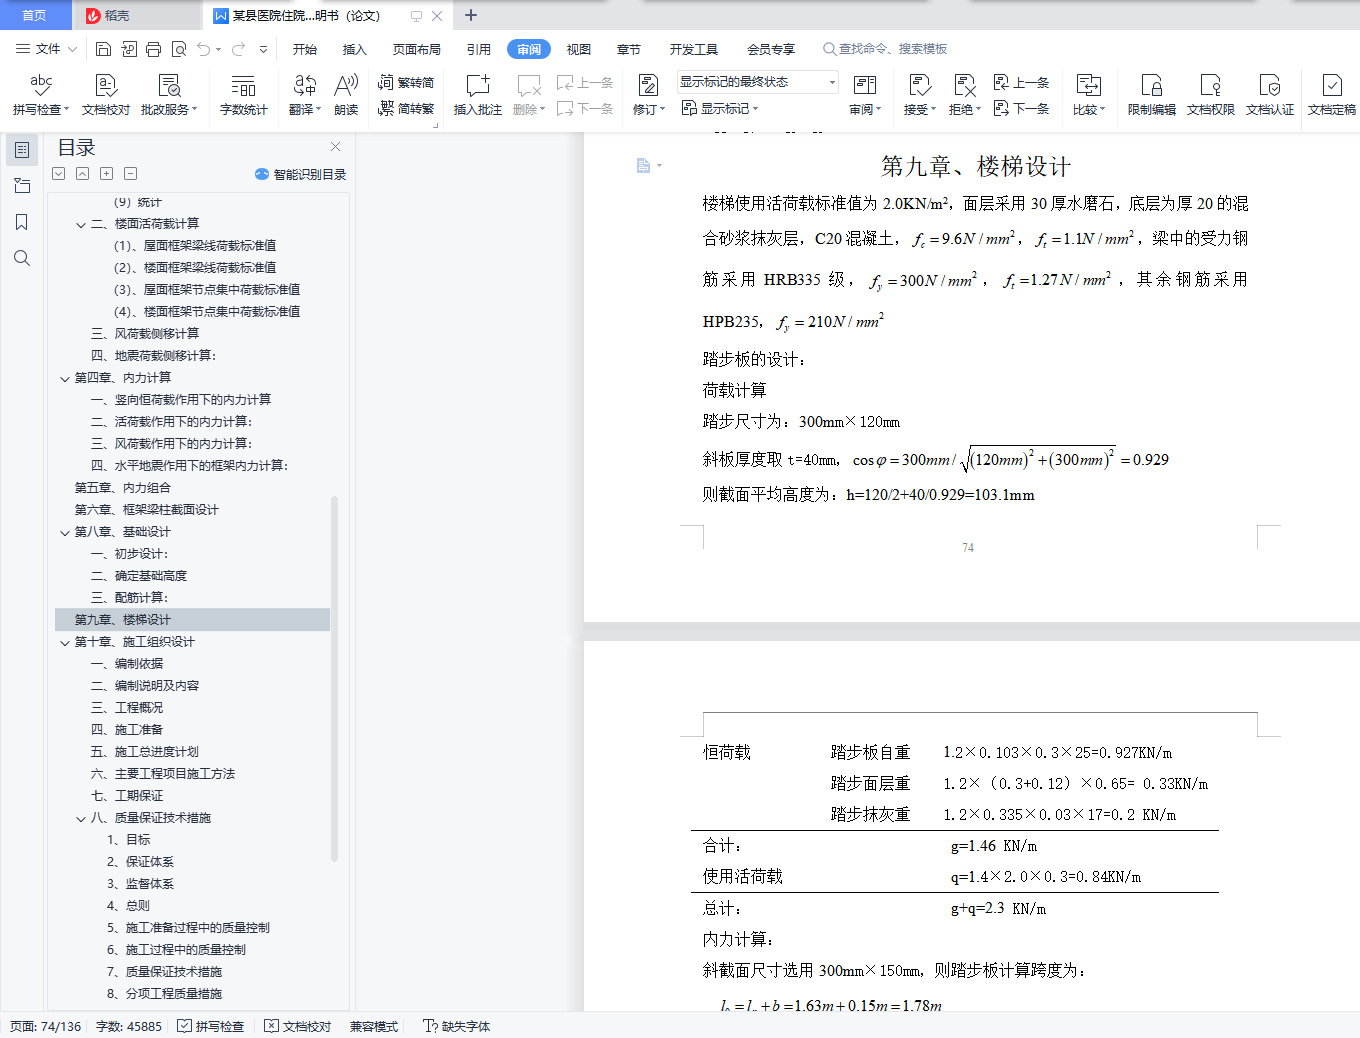Switch to the 开始 ribbon tab
The image size is (1360, 1038).
point(305,49)
